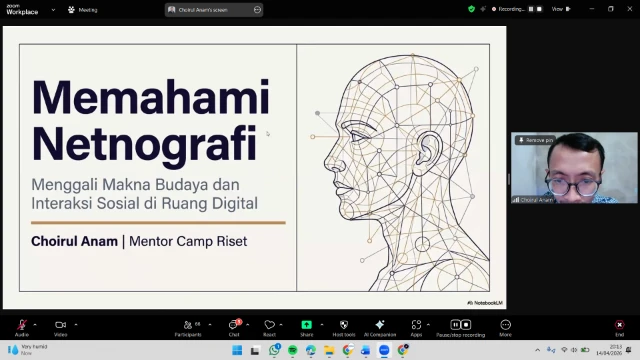The width and height of the screenshot is (640, 360).
Task: Select Choirul Anam's video thumbnail
Action: pyautogui.click(x=574, y=167)
